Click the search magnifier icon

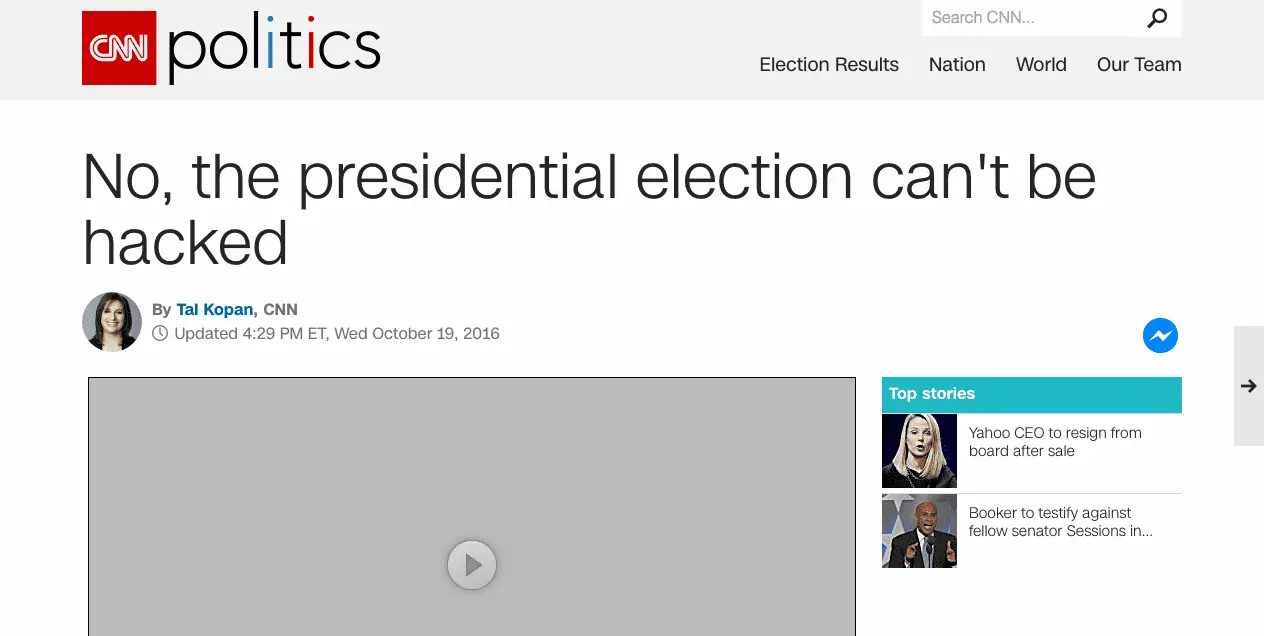tap(1157, 18)
